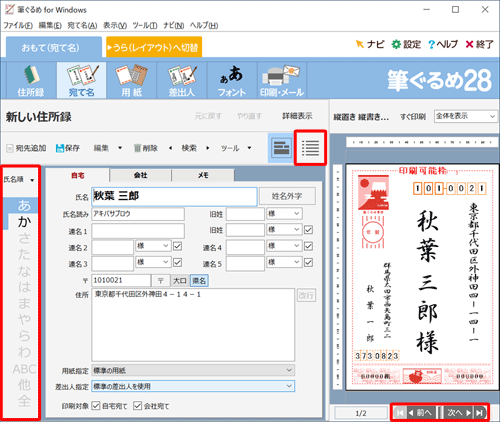The width and height of the screenshot is (500, 422).
Task: Click the 〒 postal lookup button
Action: point(161,281)
